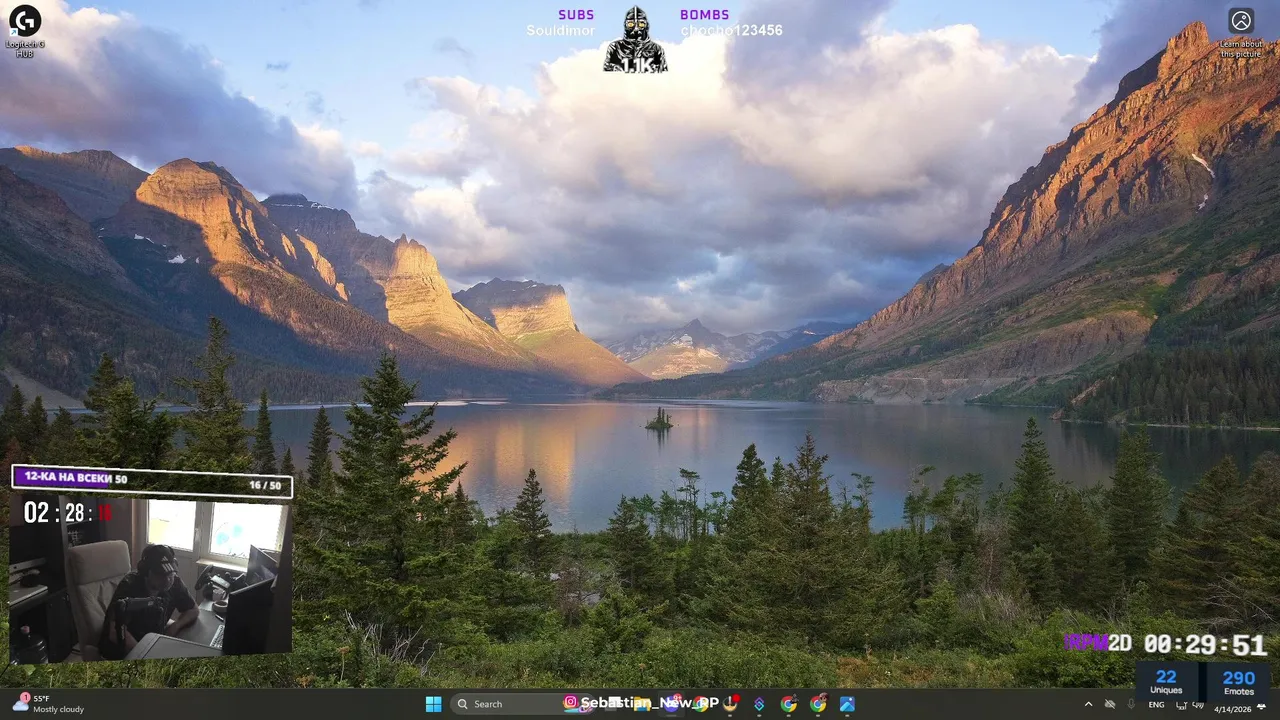Screen dimensions: 1280x720
Task: Click the microphone tray icon
Action: click(1131, 705)
